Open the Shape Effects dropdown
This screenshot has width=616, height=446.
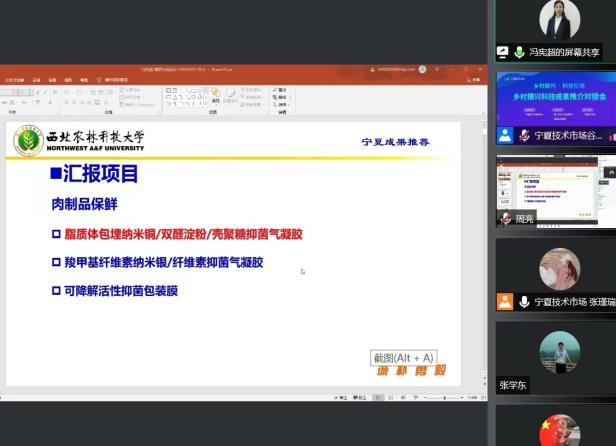(251, 105)
